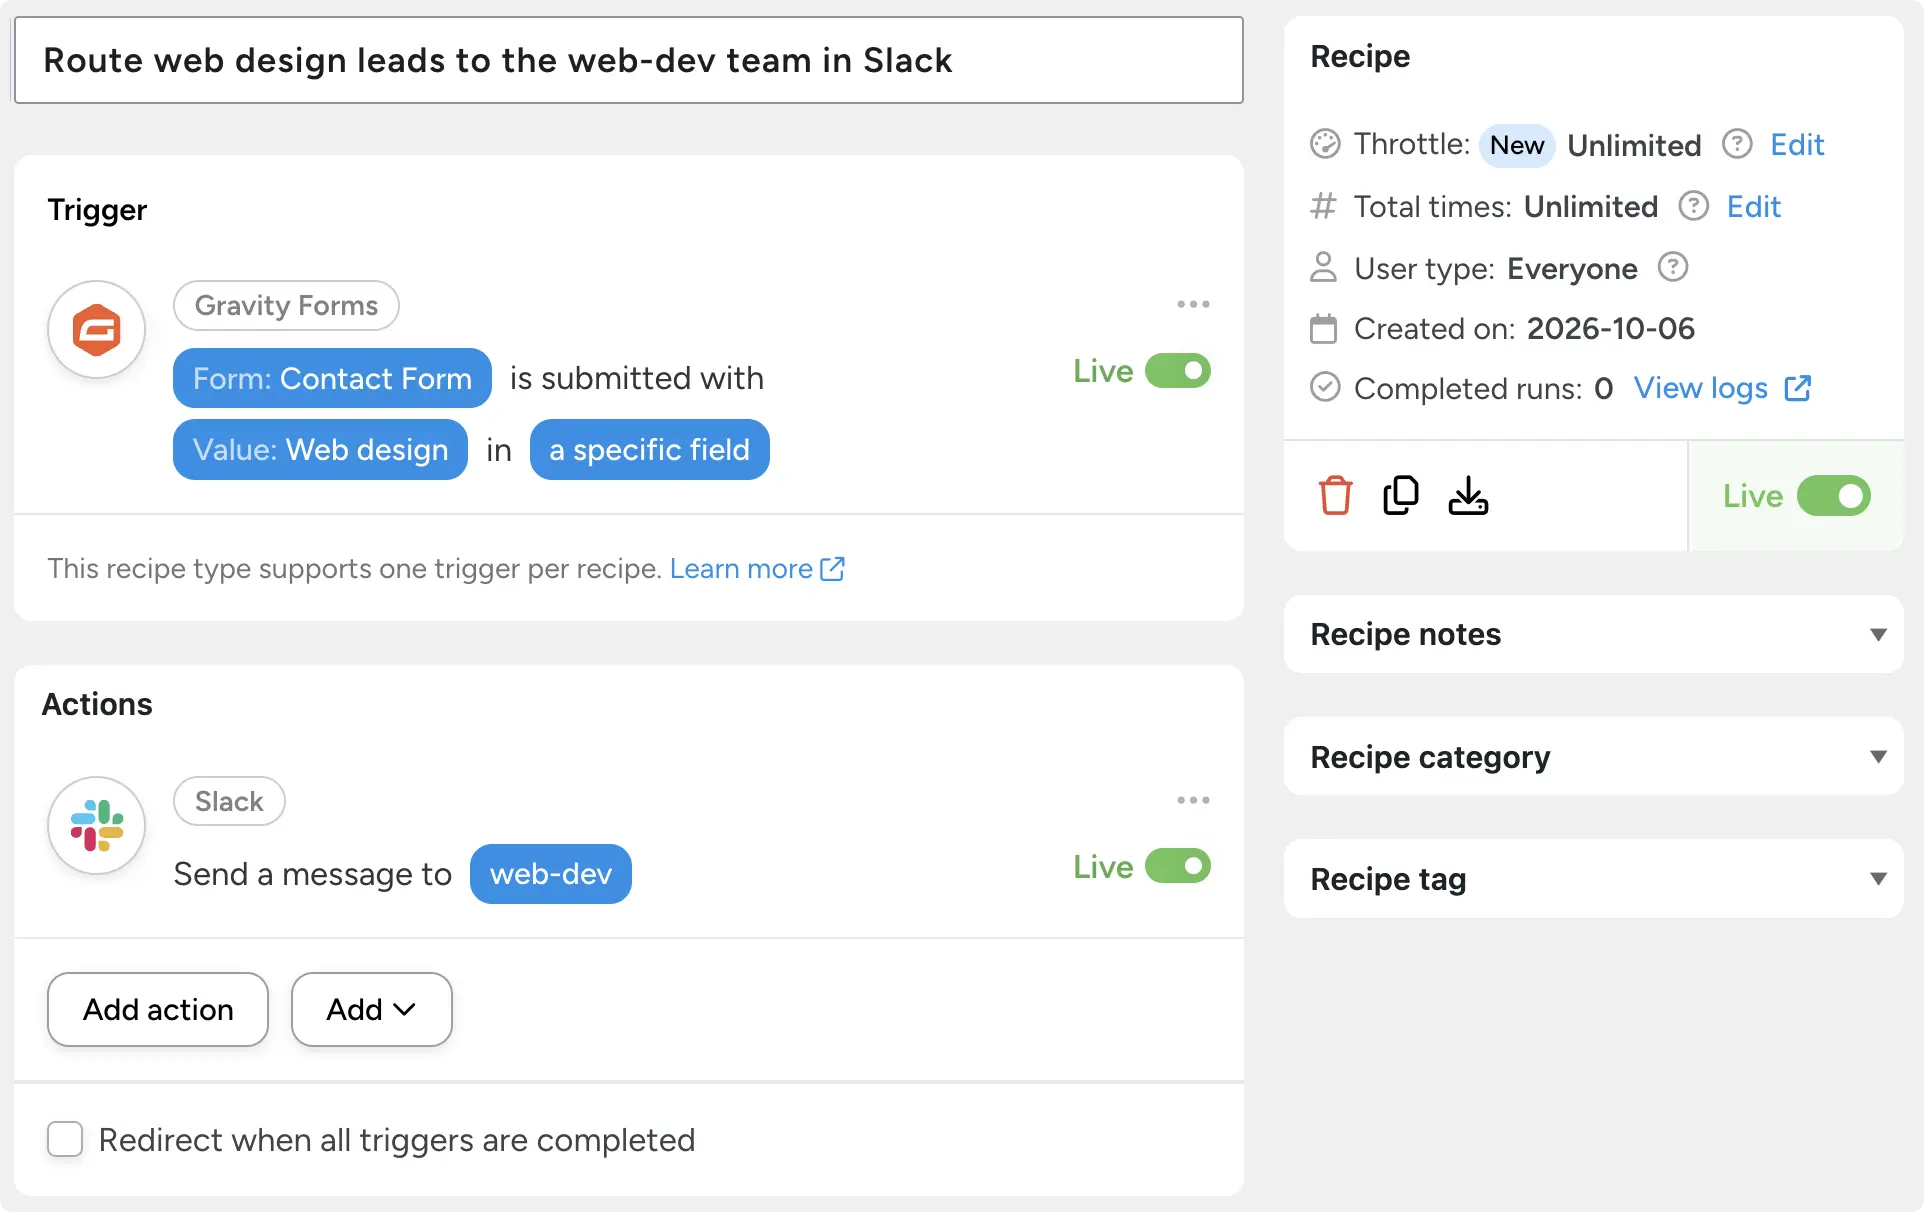This screenshot has height=1212, width=1924.
Task: Click the Created on date 2026-10-06
Action: click(1611, 328)
